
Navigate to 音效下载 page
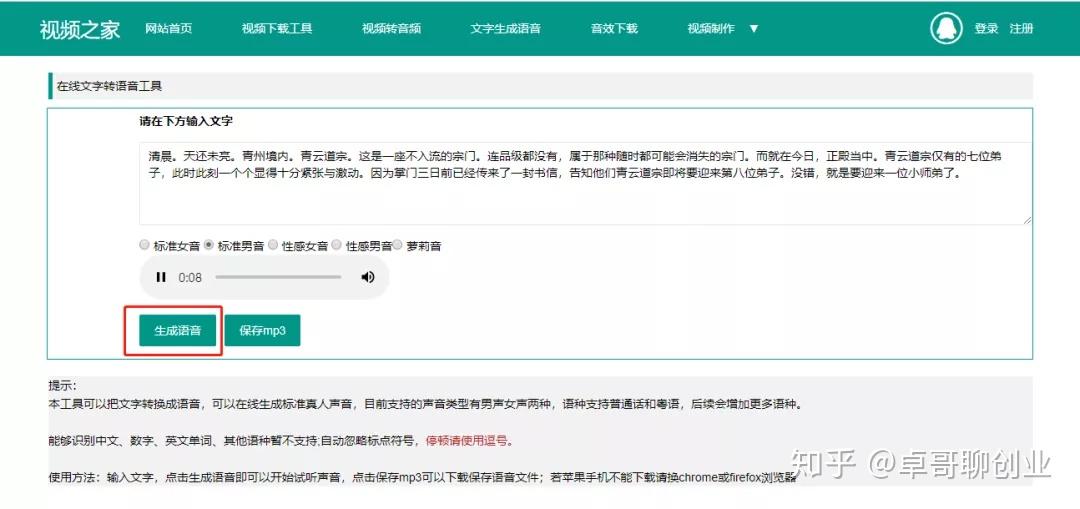coord(614,29)
